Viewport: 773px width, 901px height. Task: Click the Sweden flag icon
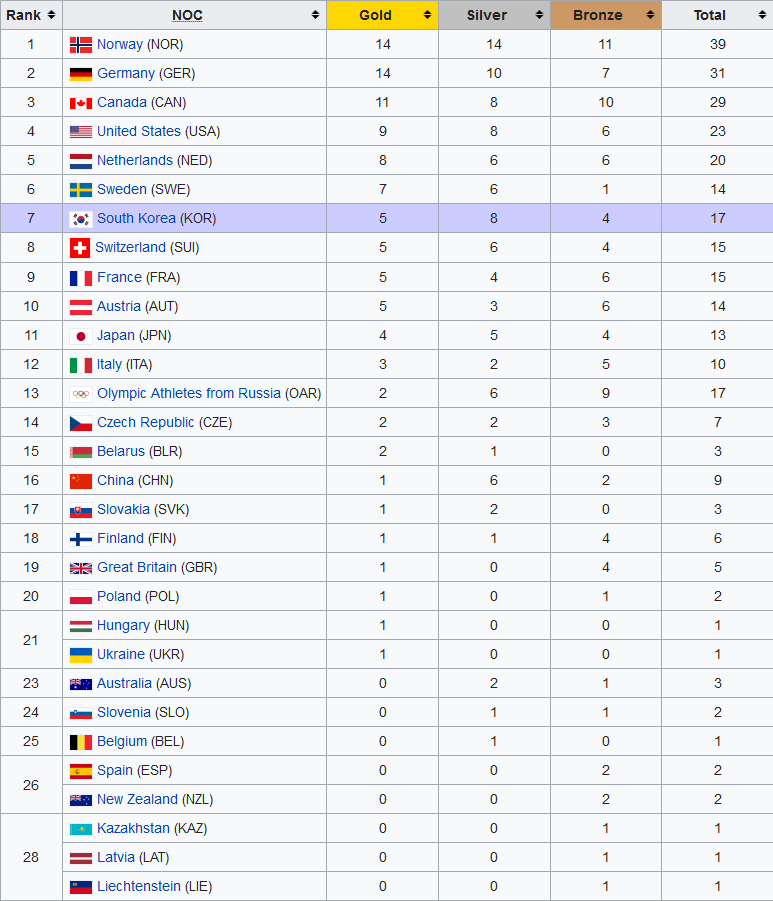pos(80,190)
